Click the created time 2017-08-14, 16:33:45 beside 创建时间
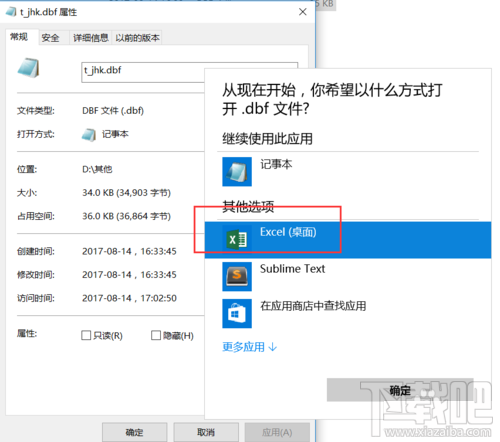Screen dimensions: 500x442 129,251
